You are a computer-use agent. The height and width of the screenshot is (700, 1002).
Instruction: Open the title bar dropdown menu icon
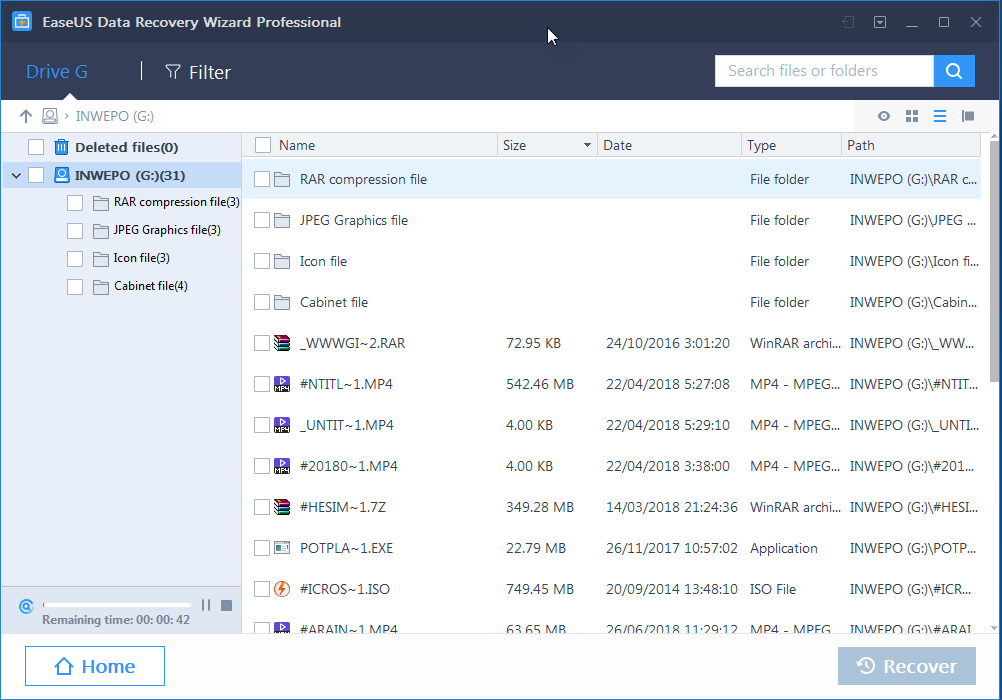(x=880, y=22)
